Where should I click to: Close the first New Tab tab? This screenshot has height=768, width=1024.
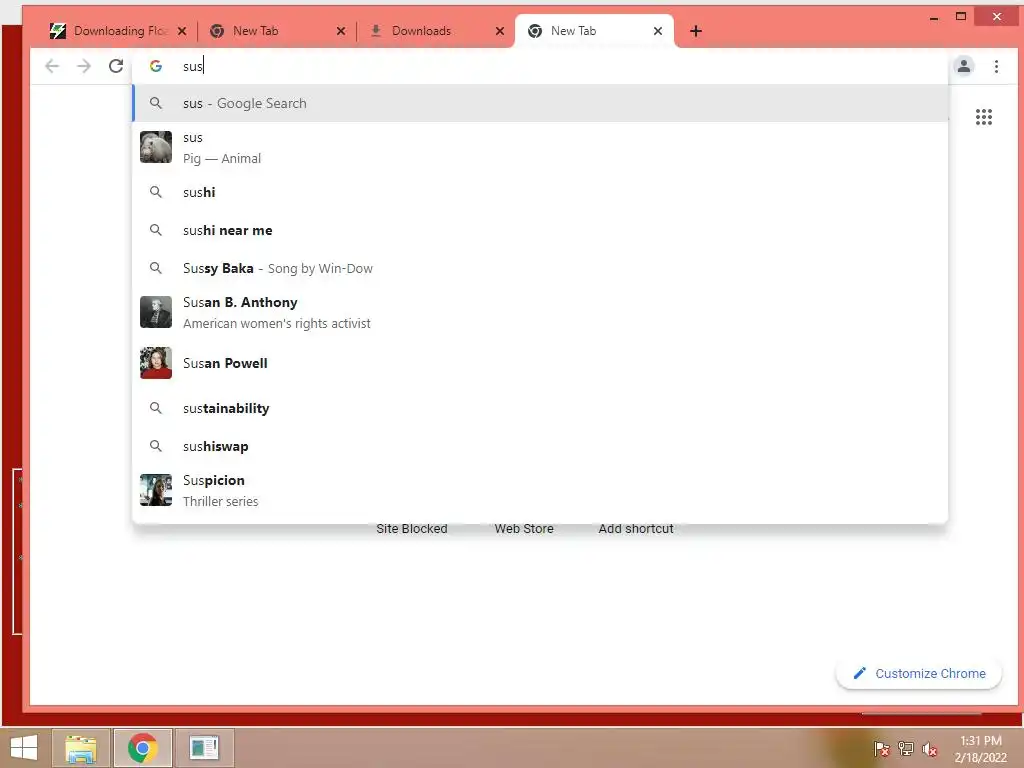(341, 31)
